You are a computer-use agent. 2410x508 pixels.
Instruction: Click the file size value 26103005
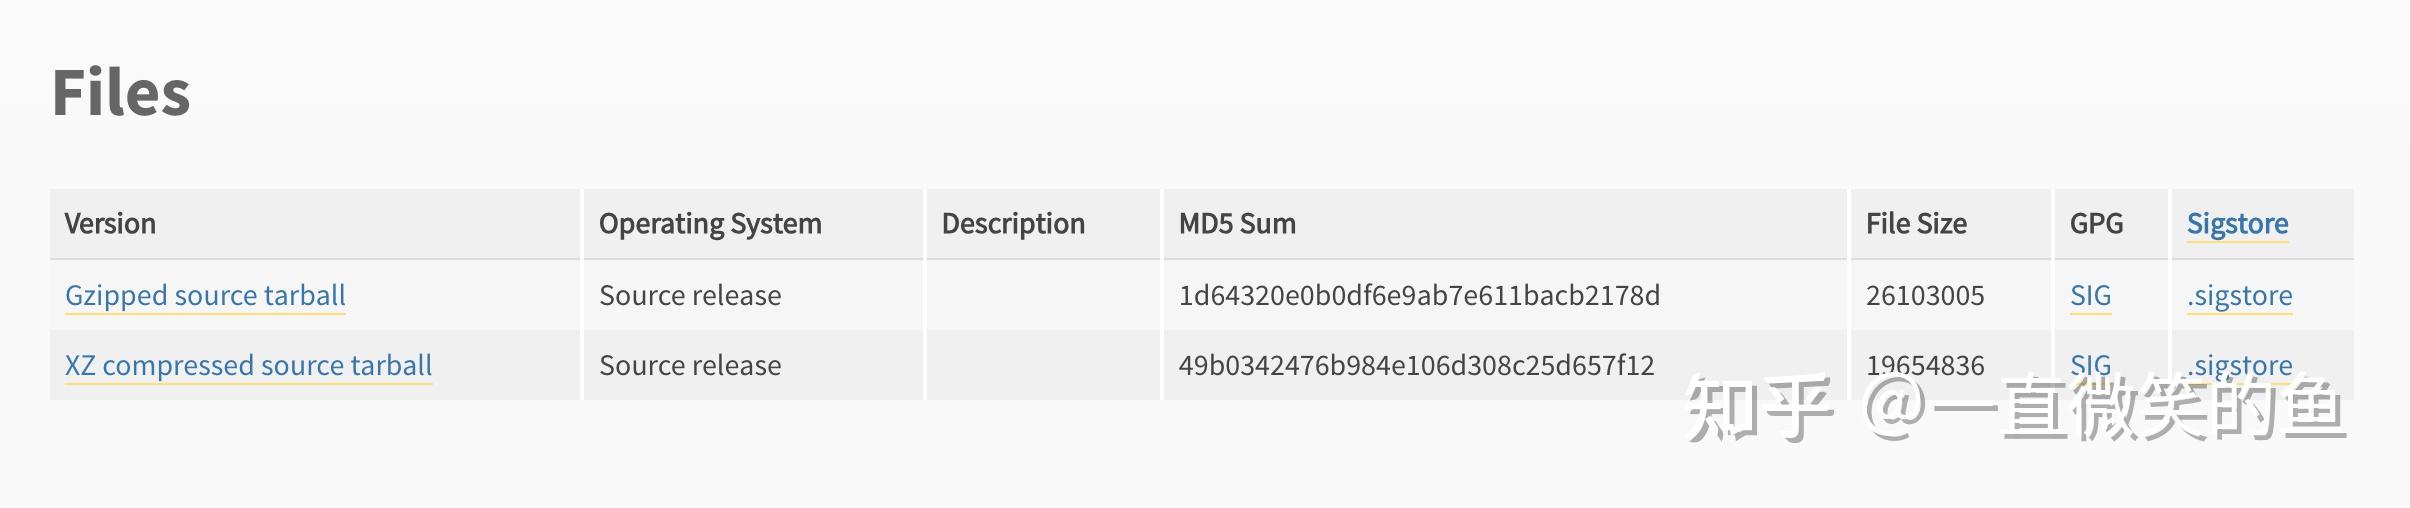(1925, 296)
